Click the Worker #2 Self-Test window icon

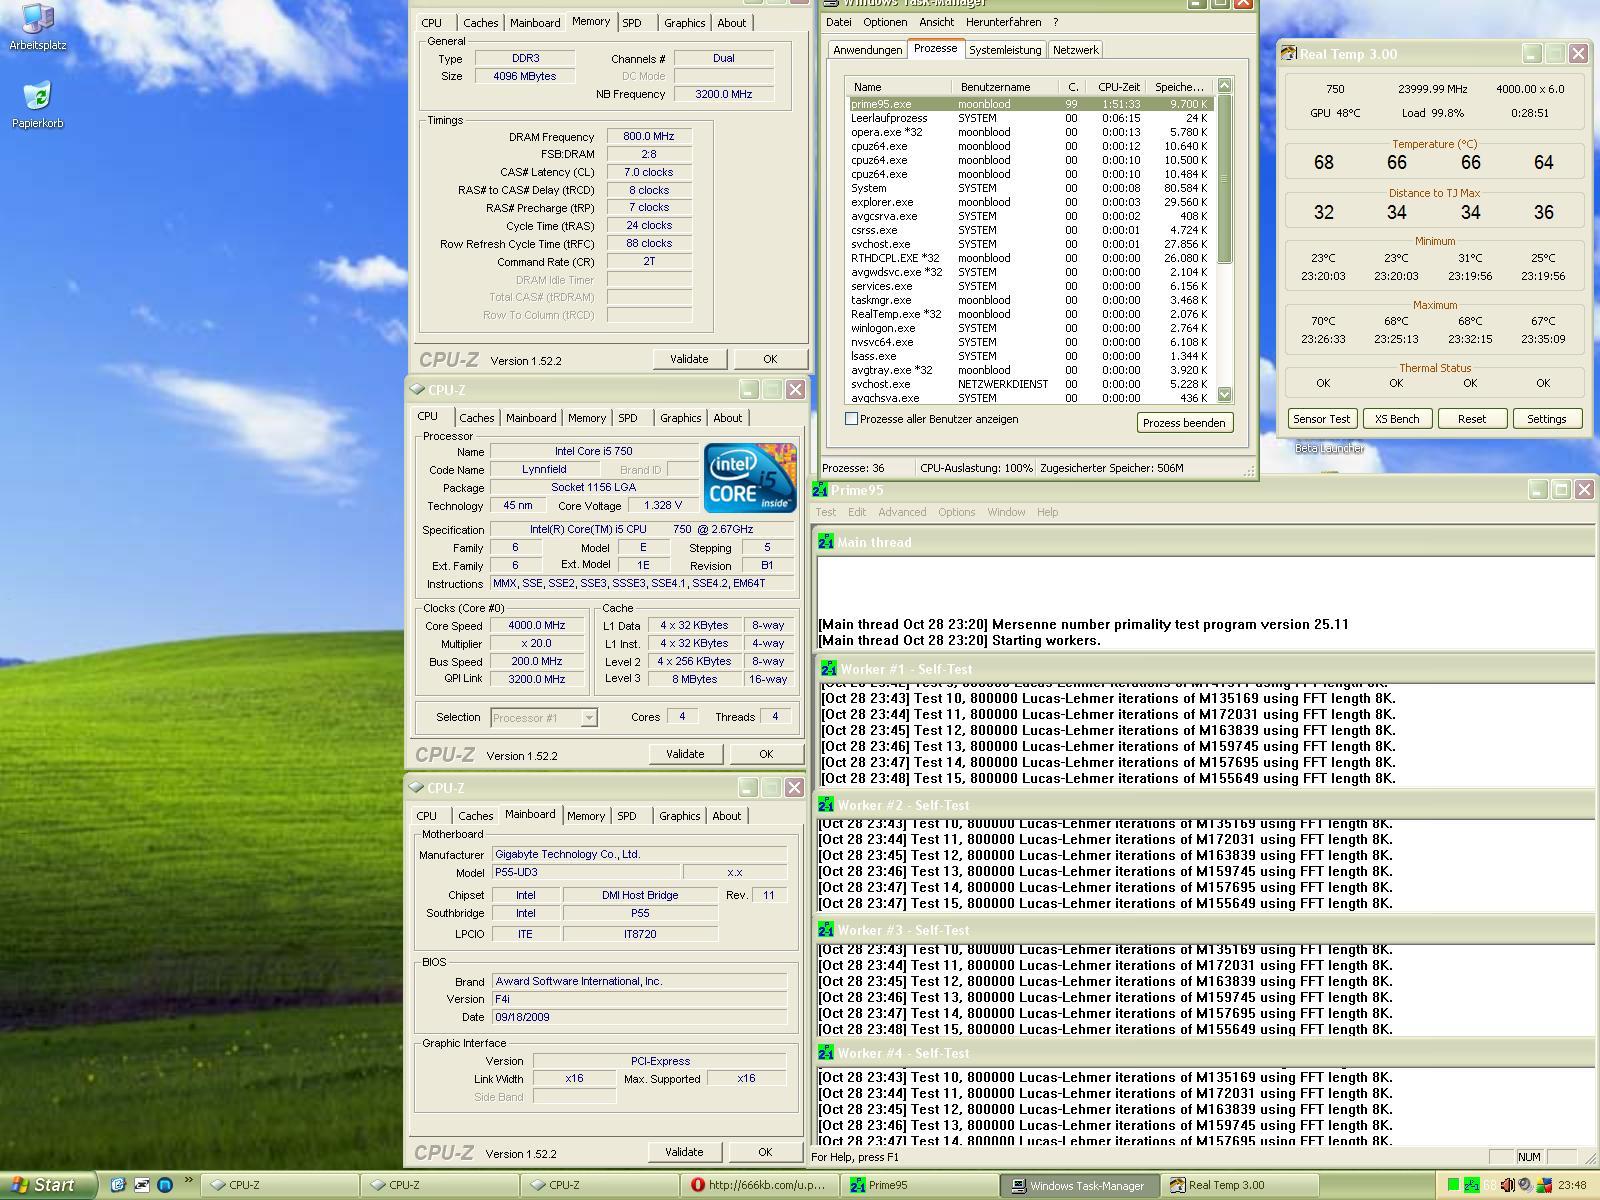(x=826, y=805)
